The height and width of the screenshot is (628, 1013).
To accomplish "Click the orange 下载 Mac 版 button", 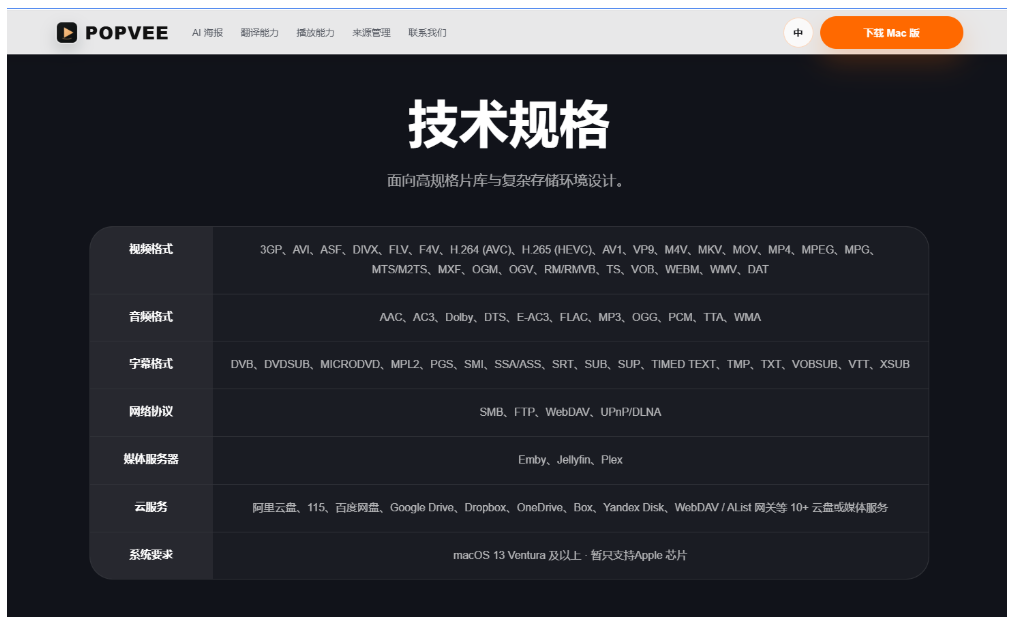I will tap(892, 33).
